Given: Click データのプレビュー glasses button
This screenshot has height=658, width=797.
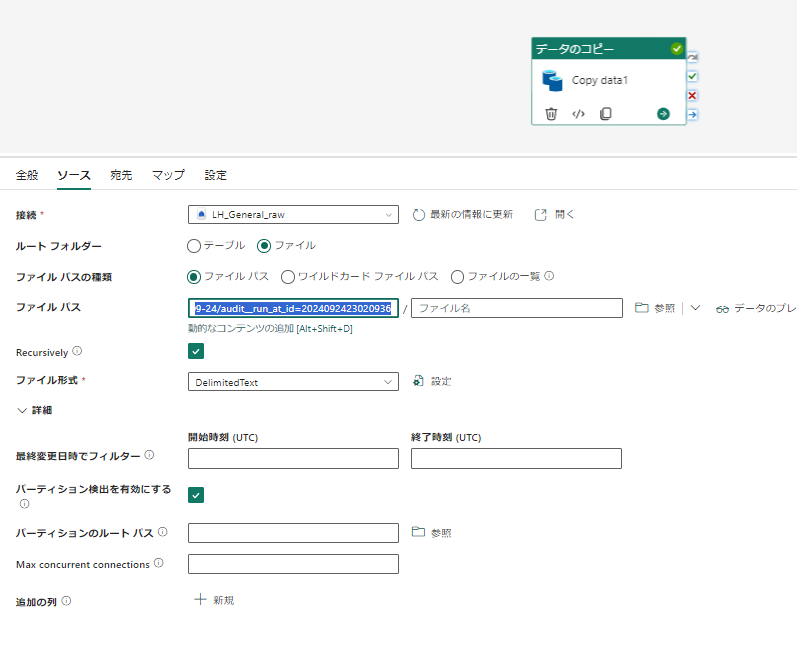Looking at the screenshot, I should pos(756,308).
